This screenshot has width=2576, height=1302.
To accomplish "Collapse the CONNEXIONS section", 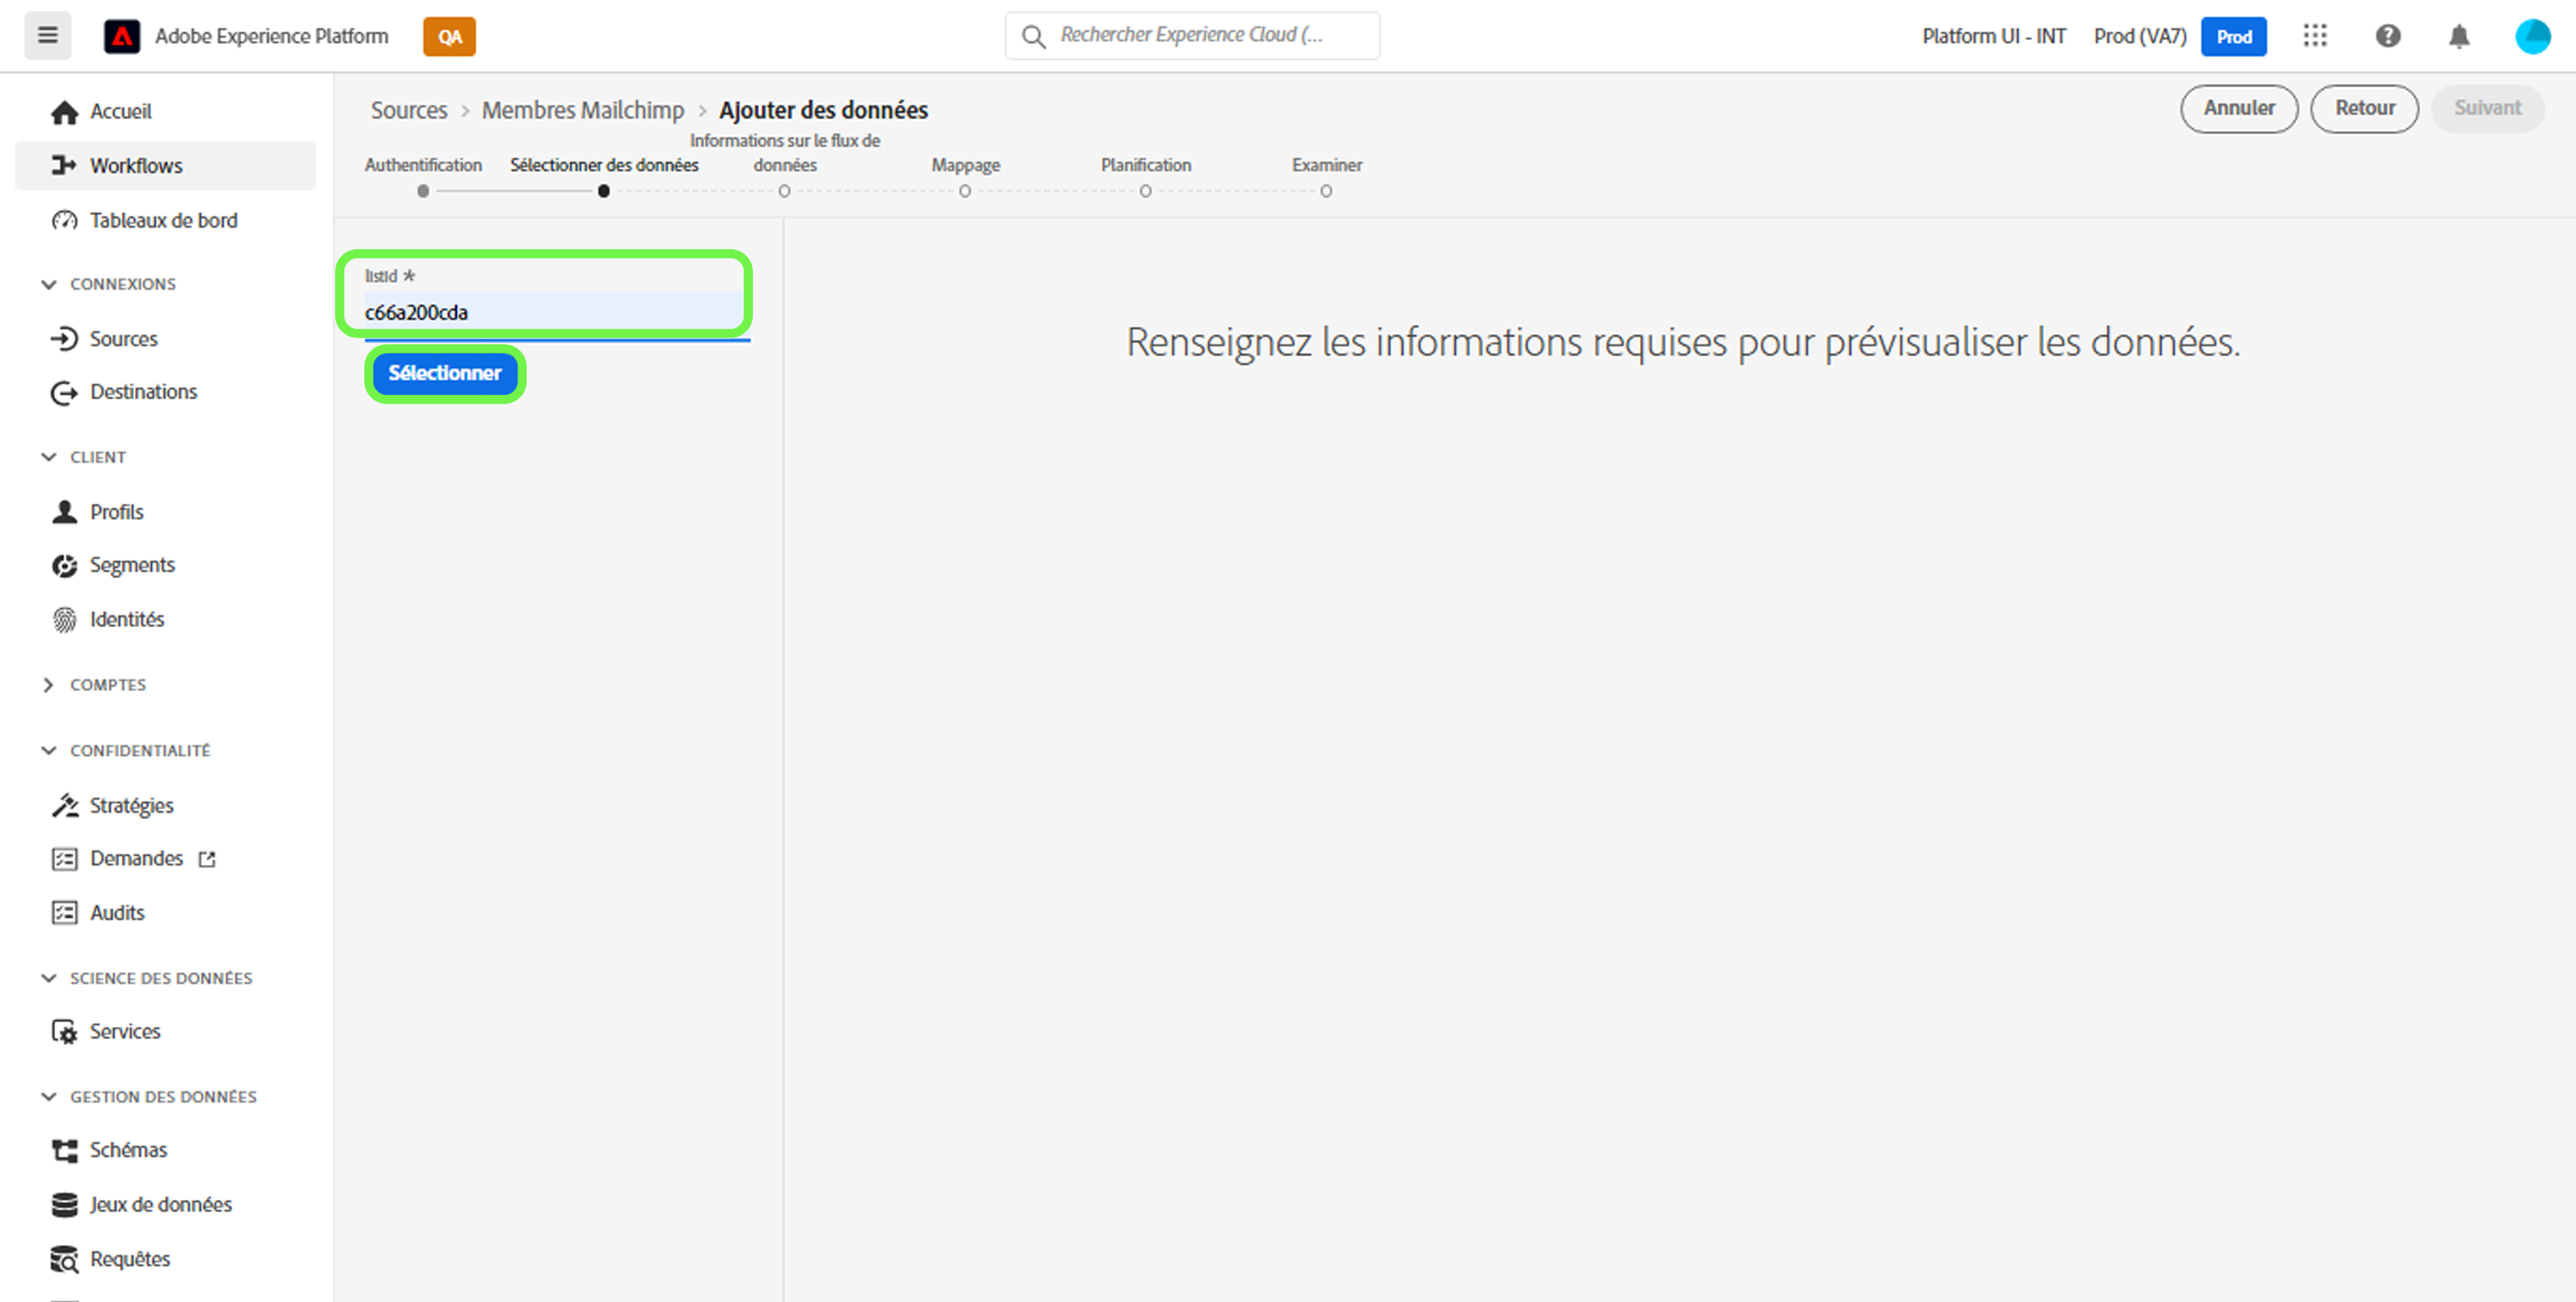I will coord(48,284).
